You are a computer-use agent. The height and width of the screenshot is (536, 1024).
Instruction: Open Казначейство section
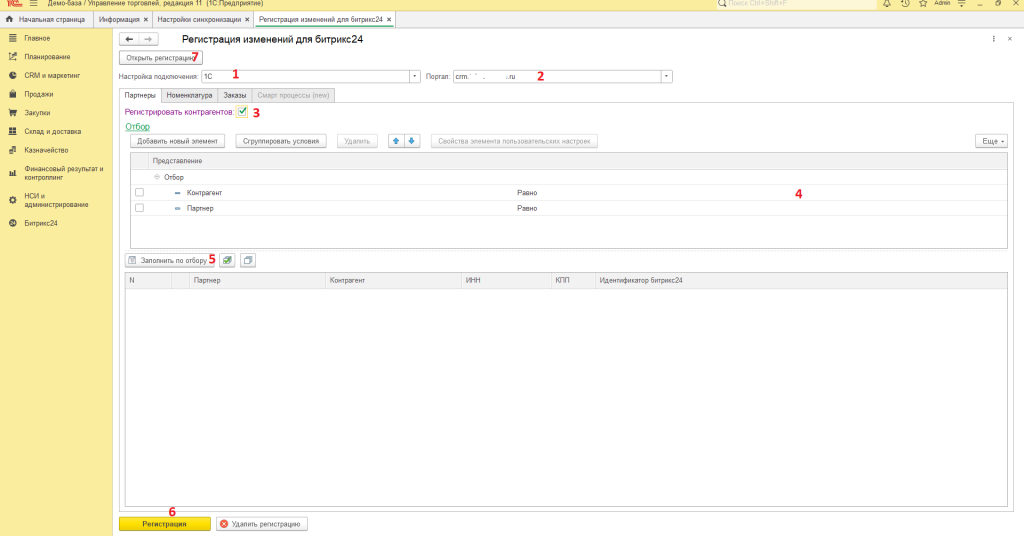pos(46,150)
